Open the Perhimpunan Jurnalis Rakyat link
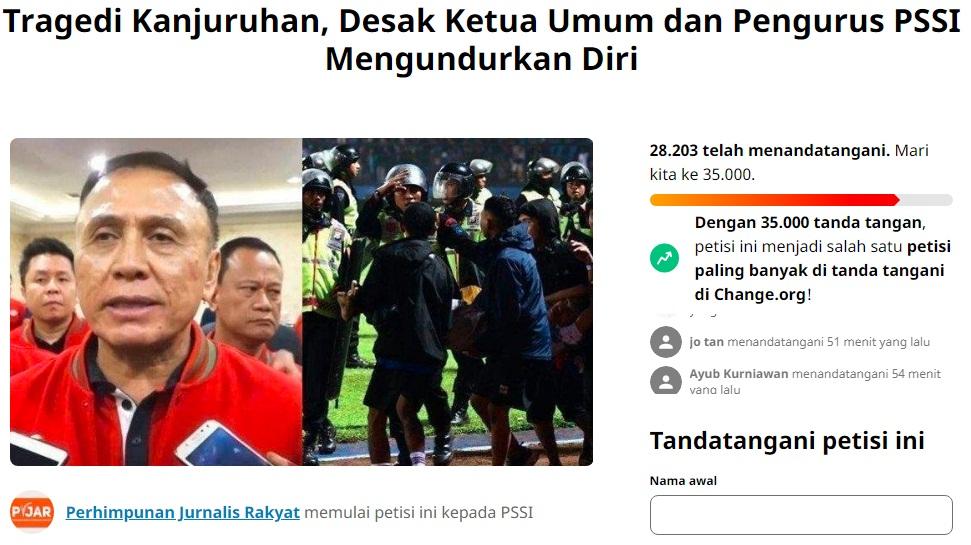Viewport: 971px width, 545px height. 183,513
